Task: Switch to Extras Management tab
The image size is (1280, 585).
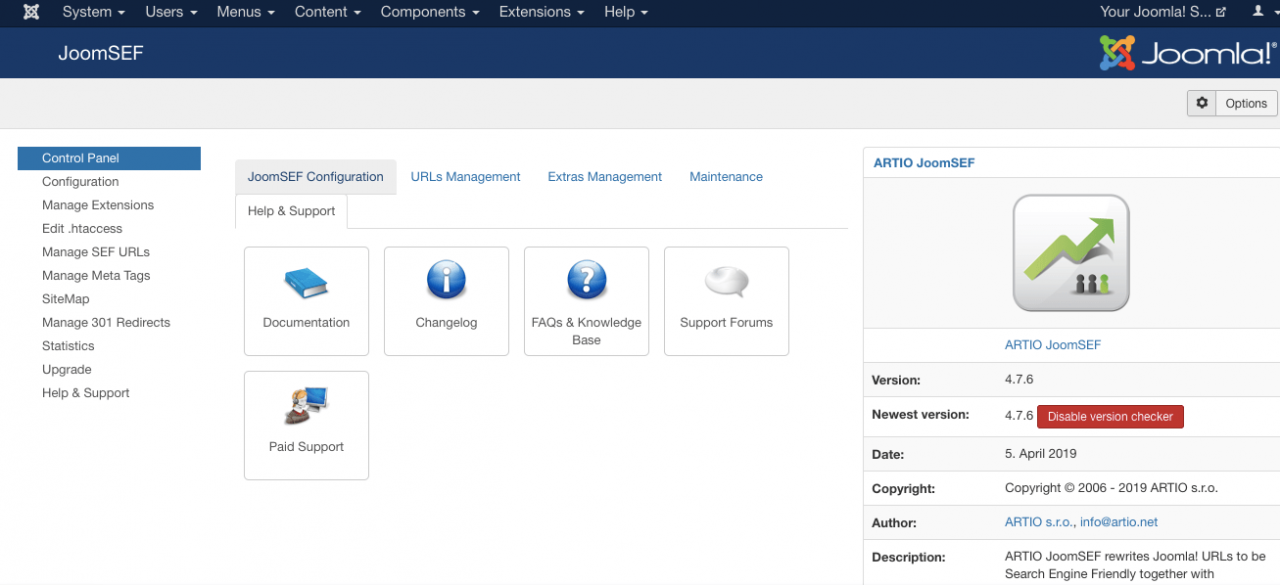Action: click(x=605, y=177)
